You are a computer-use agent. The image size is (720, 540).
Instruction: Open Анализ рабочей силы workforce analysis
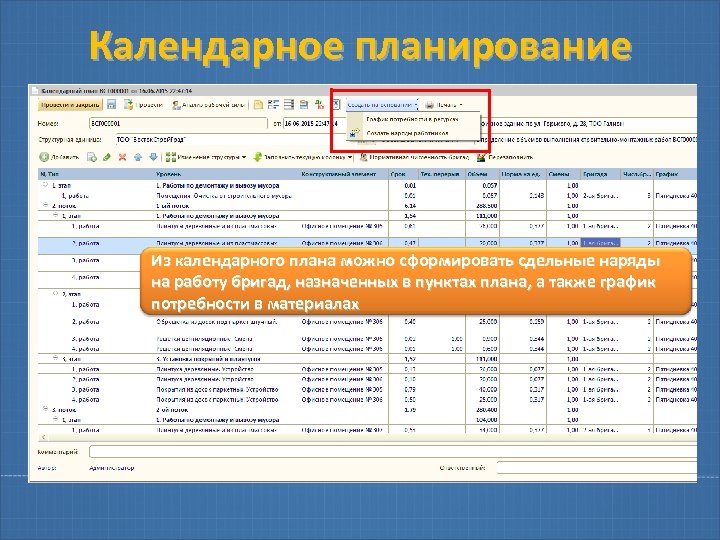click(x=209, y=105)
